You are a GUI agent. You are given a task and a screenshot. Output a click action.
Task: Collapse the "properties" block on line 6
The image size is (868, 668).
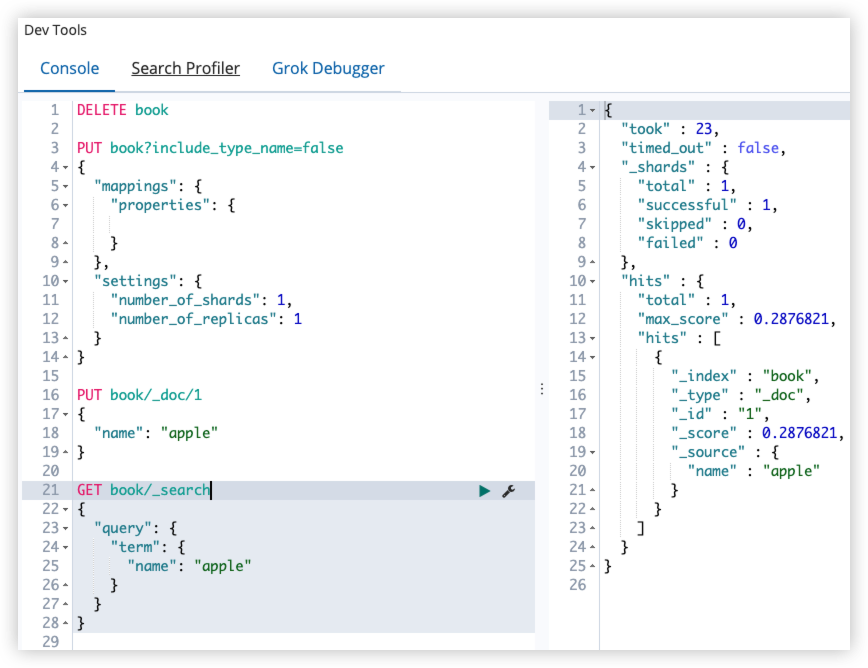click(x=65, y=205)
